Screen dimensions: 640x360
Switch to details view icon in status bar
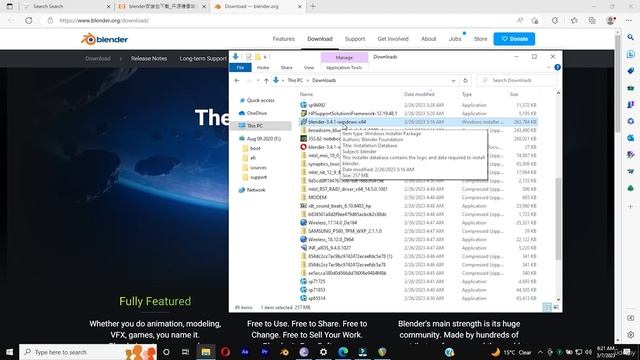pos(547,307)
